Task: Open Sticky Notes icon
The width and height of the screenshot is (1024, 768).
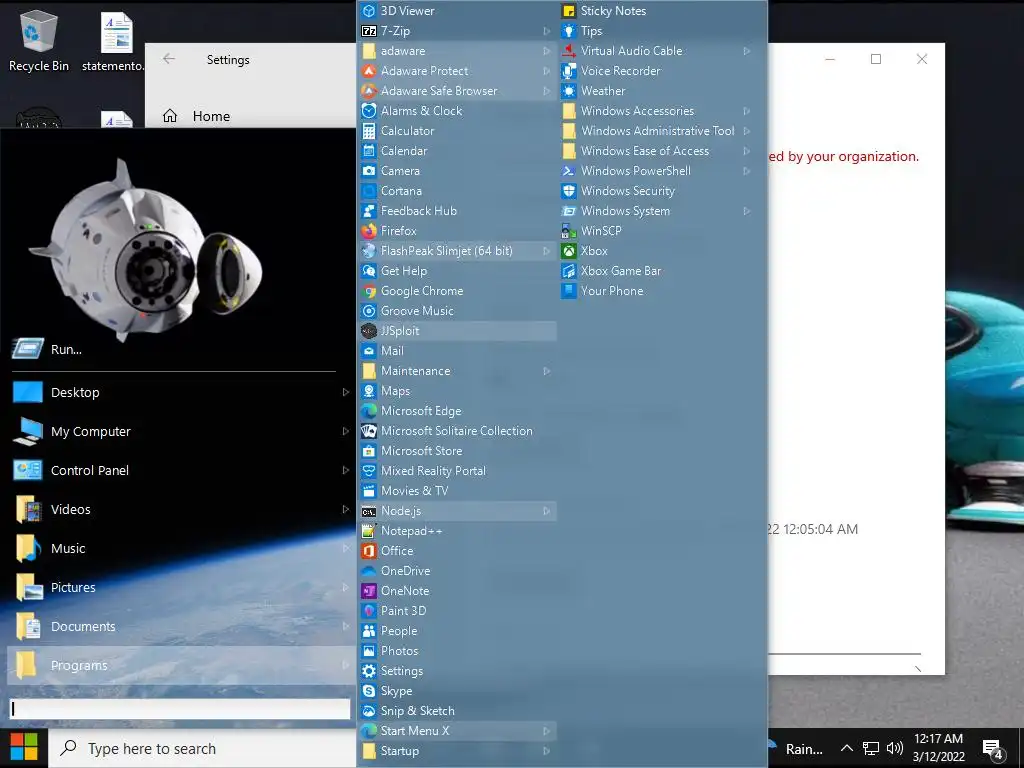Action: [569, 10]
